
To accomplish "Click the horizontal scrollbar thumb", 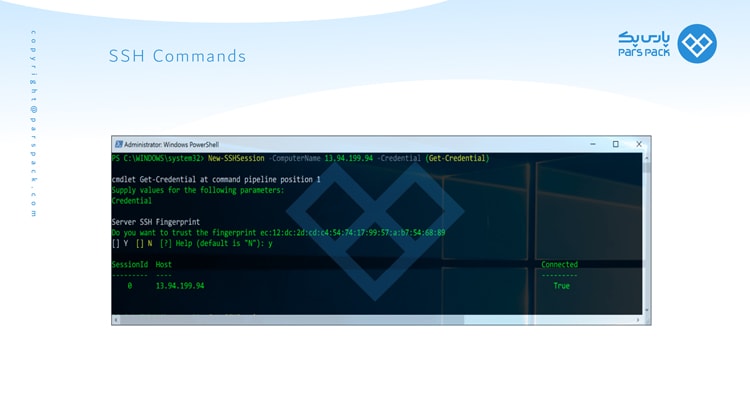I will coord(292,320).
